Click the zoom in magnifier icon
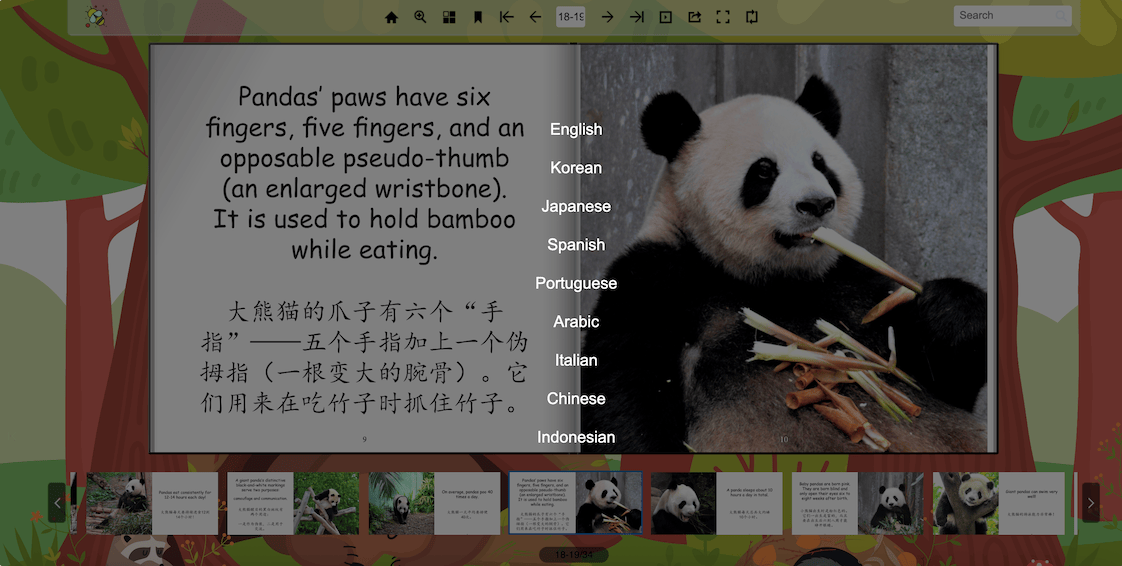 pos(420,17)
